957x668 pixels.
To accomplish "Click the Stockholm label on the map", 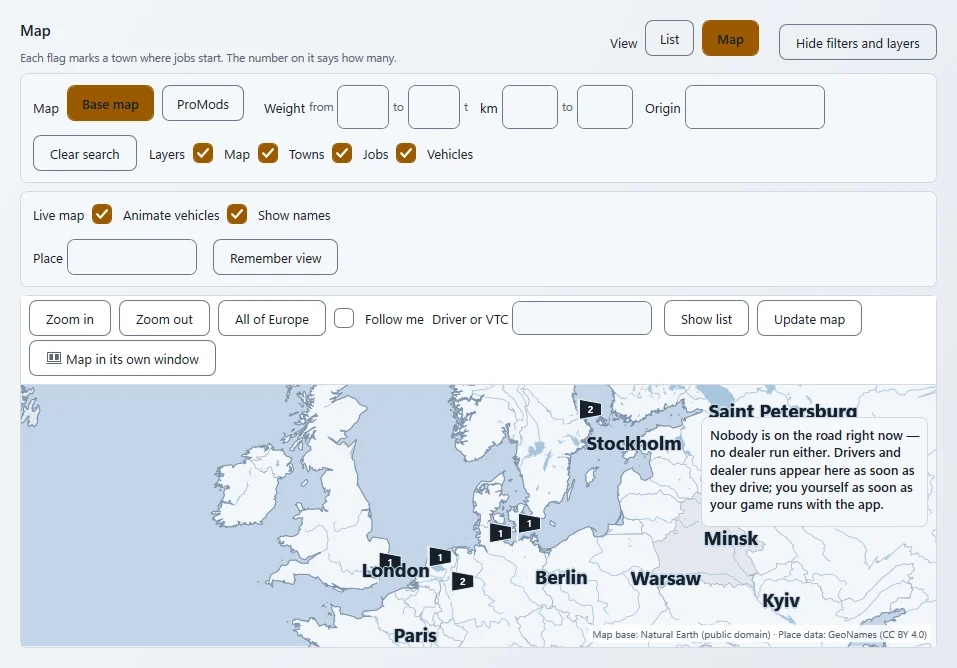I will (x=634, y=443).
